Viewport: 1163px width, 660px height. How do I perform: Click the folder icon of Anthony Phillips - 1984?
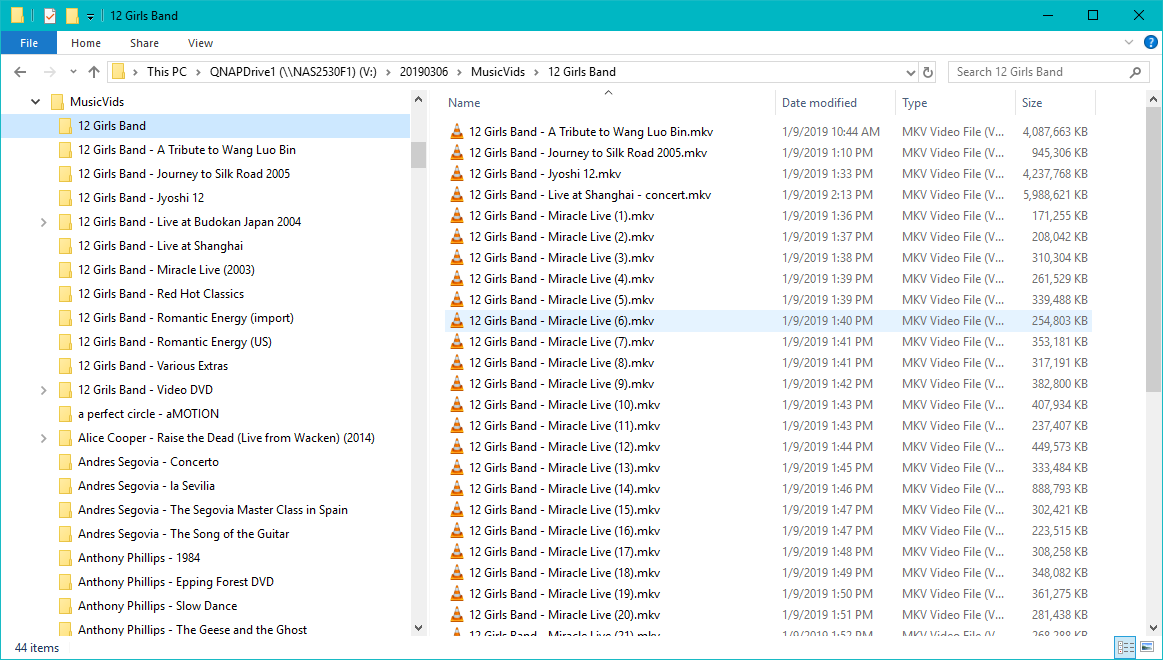click(65, 558)
